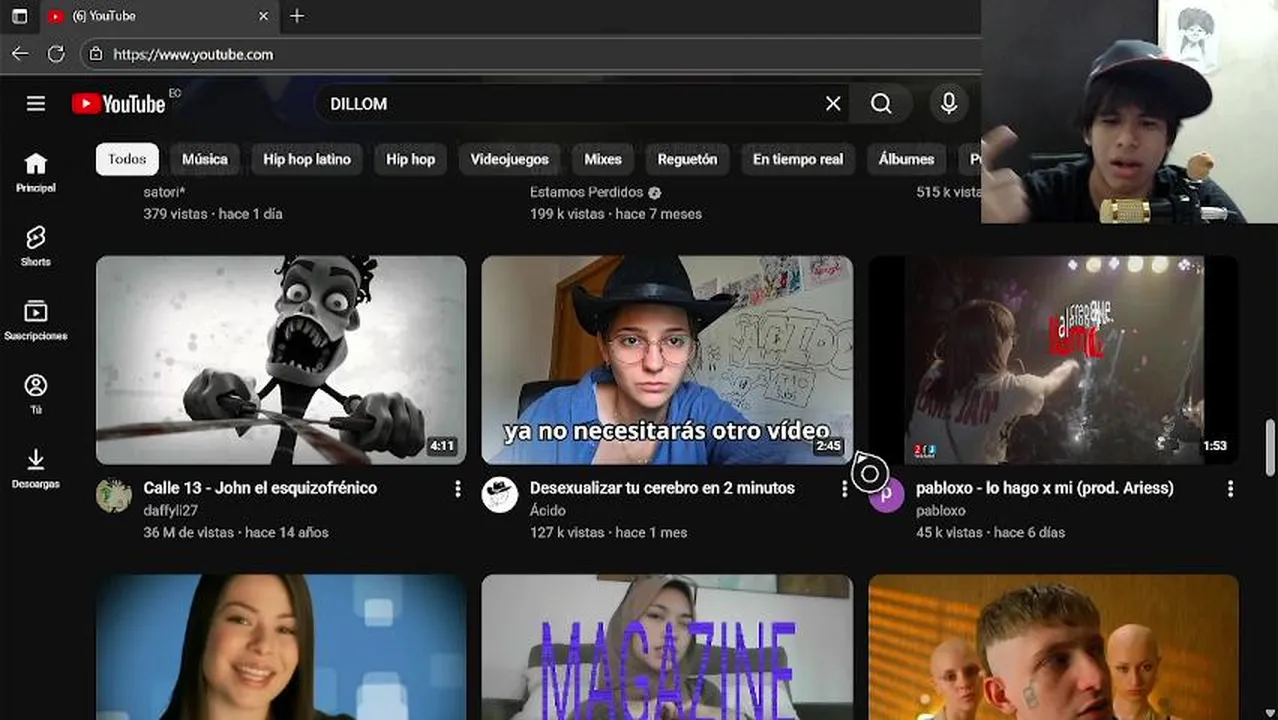Open the Tú profile section

tap(36, 394)
